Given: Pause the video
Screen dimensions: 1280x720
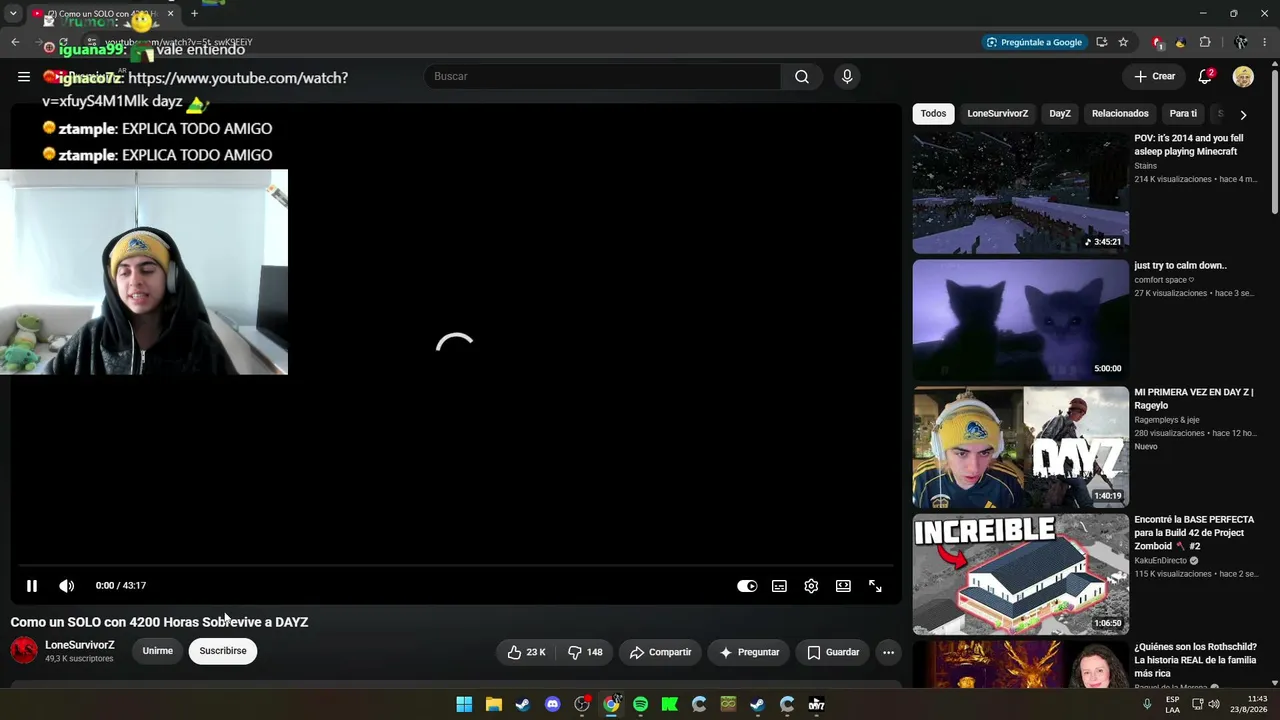Looking at the screenshot, I should click(32, 586).
